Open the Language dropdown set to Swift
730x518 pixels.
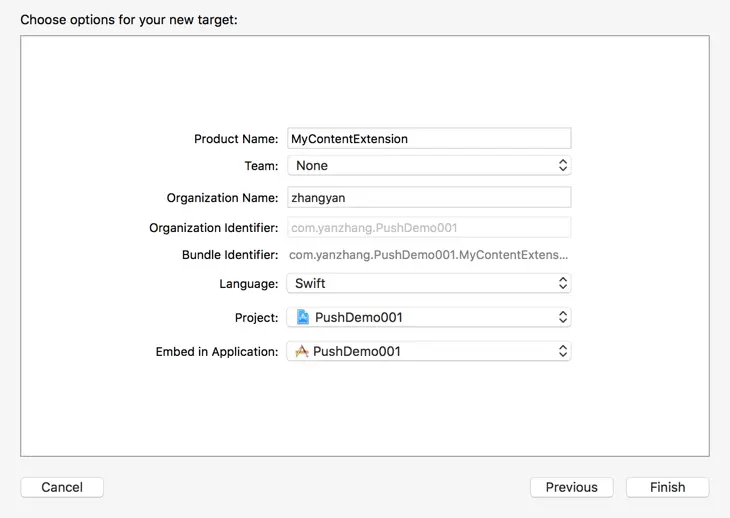(429, 283)
